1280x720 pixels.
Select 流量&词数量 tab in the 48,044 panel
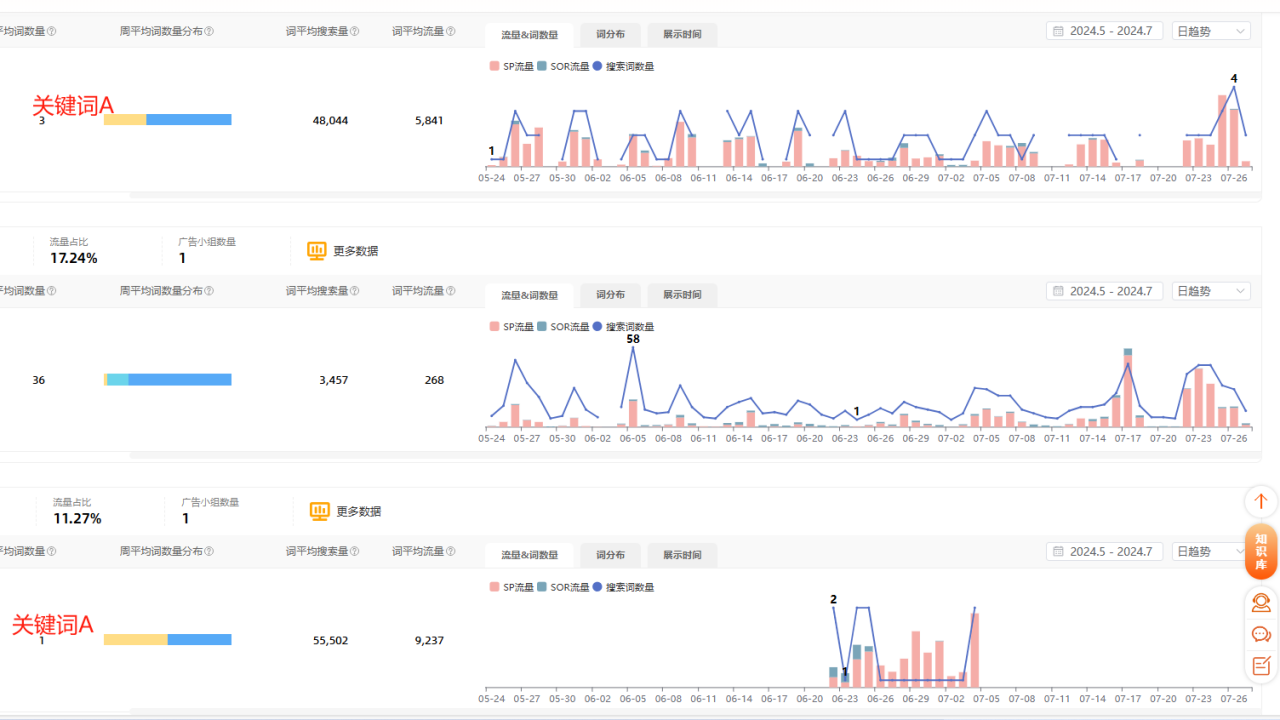529,35
